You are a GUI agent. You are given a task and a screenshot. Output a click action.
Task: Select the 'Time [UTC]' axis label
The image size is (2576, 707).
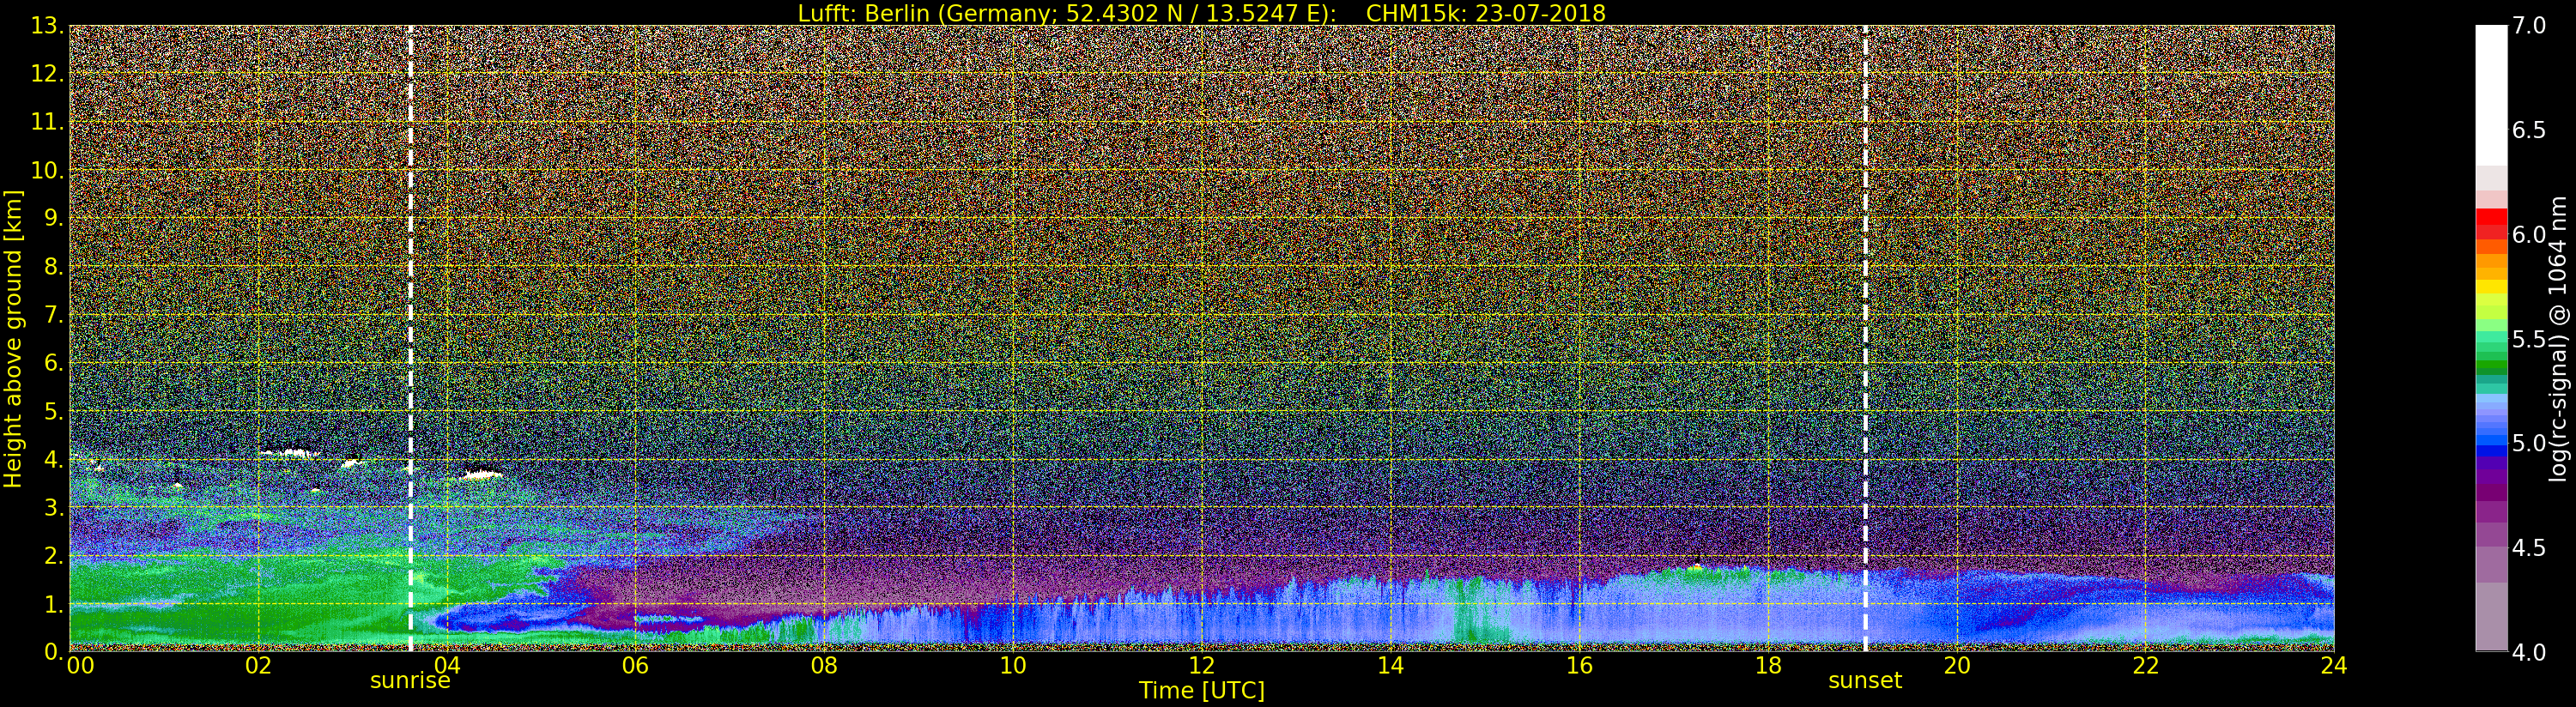click(1201, 691)
